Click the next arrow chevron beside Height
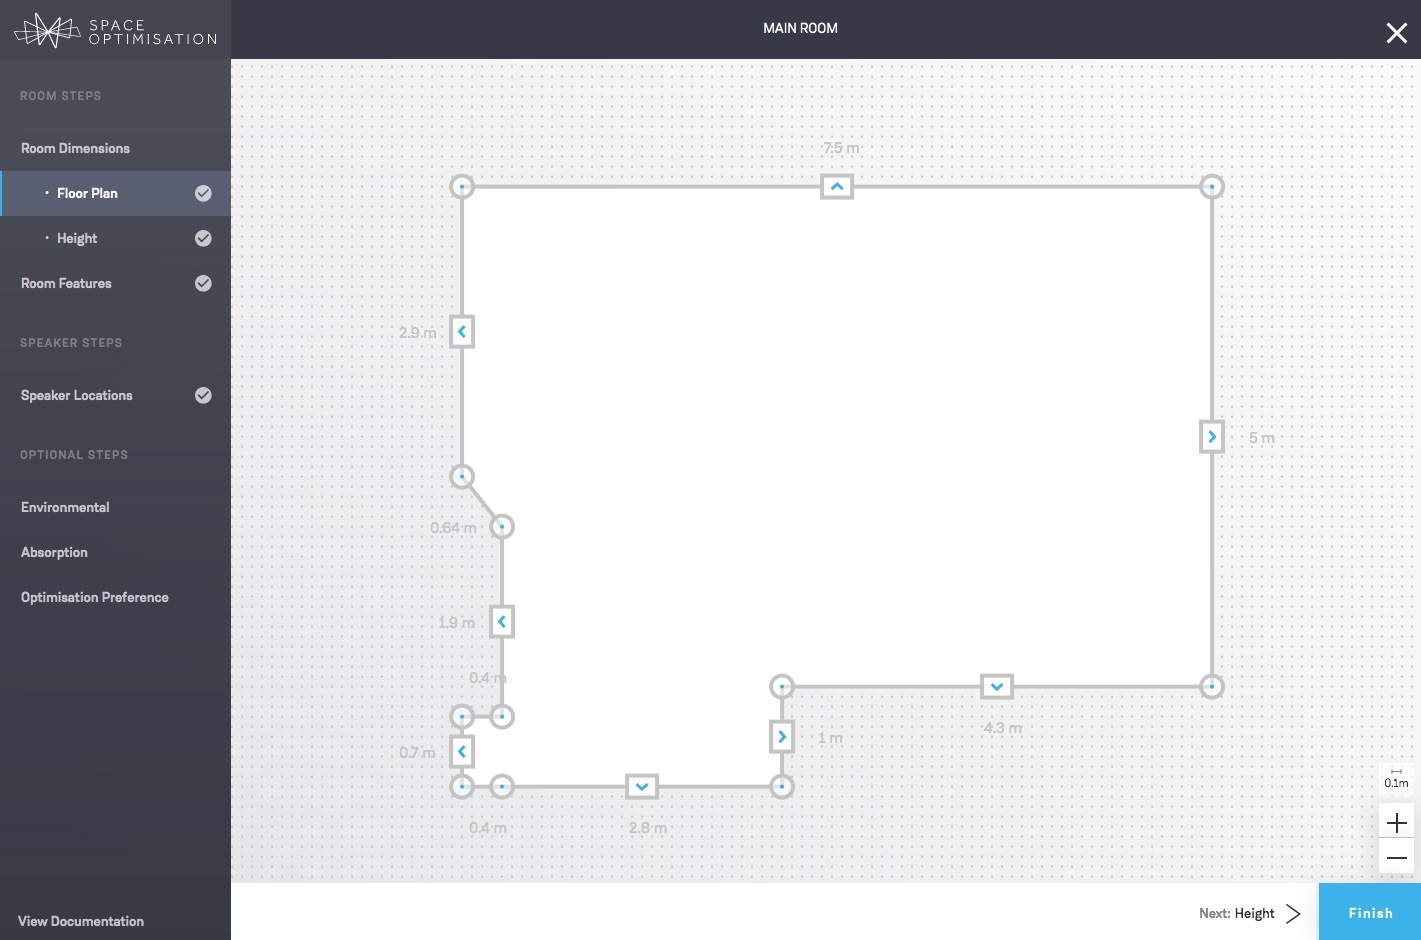1421x940 pixels. tap(1293, 913)
